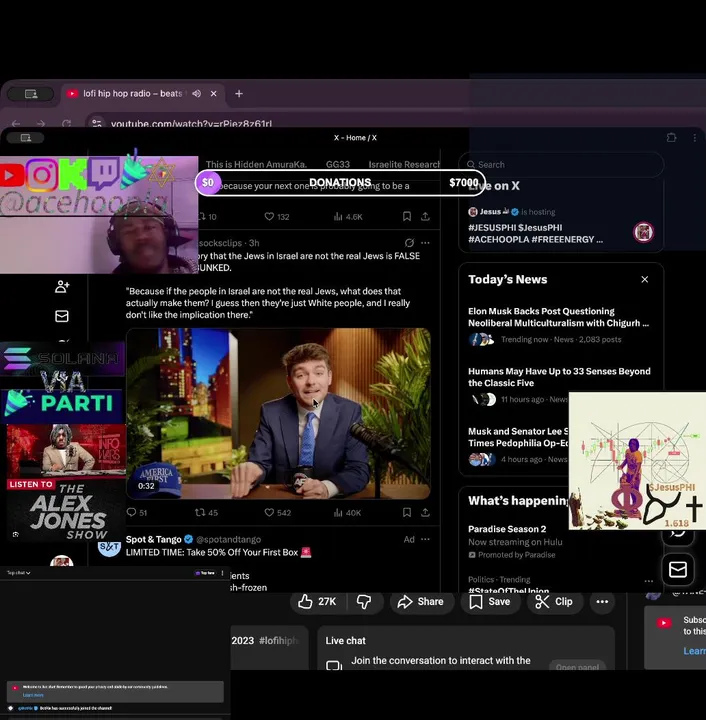Bookmark the post with 542 likes
Image resolution: width=706 pixels, height=720 pixels.
click(407, 512)
